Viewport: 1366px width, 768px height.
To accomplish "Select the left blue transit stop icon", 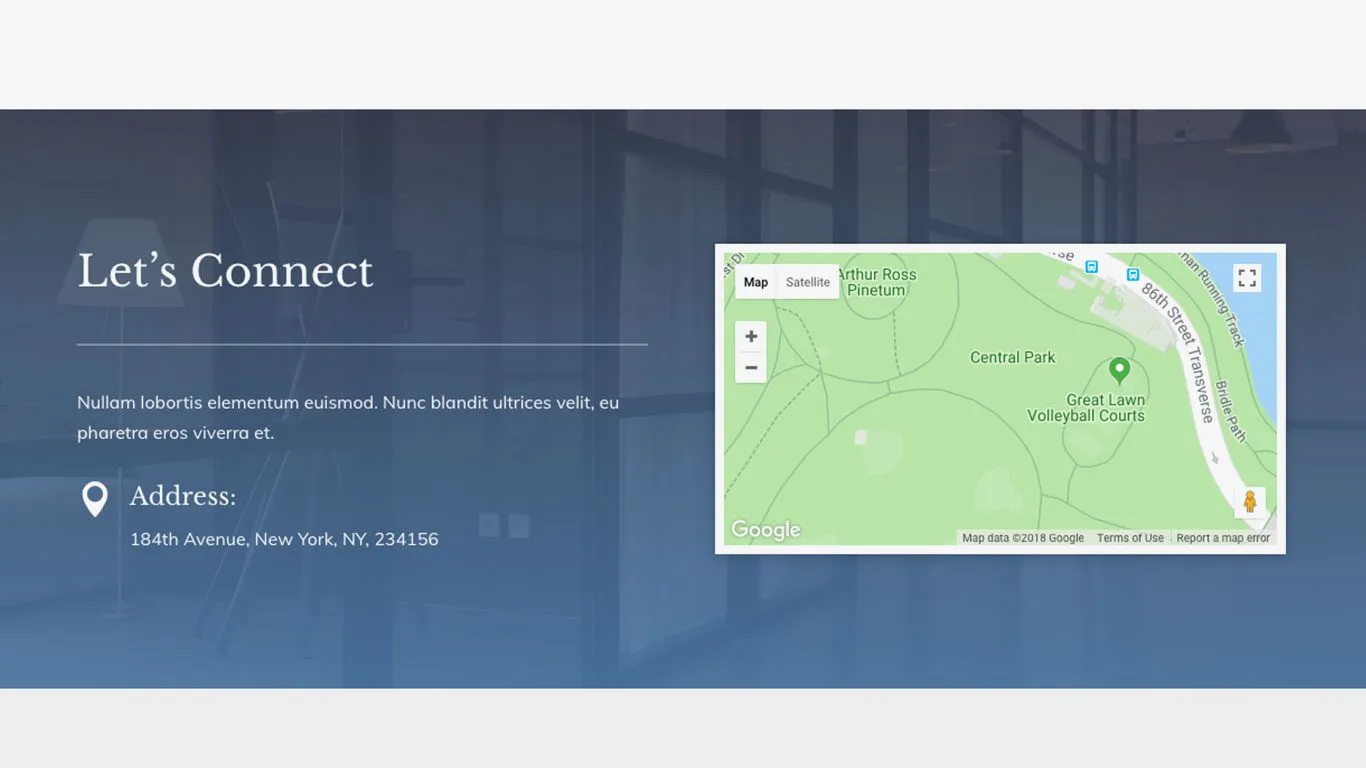I will [1092, 267].
